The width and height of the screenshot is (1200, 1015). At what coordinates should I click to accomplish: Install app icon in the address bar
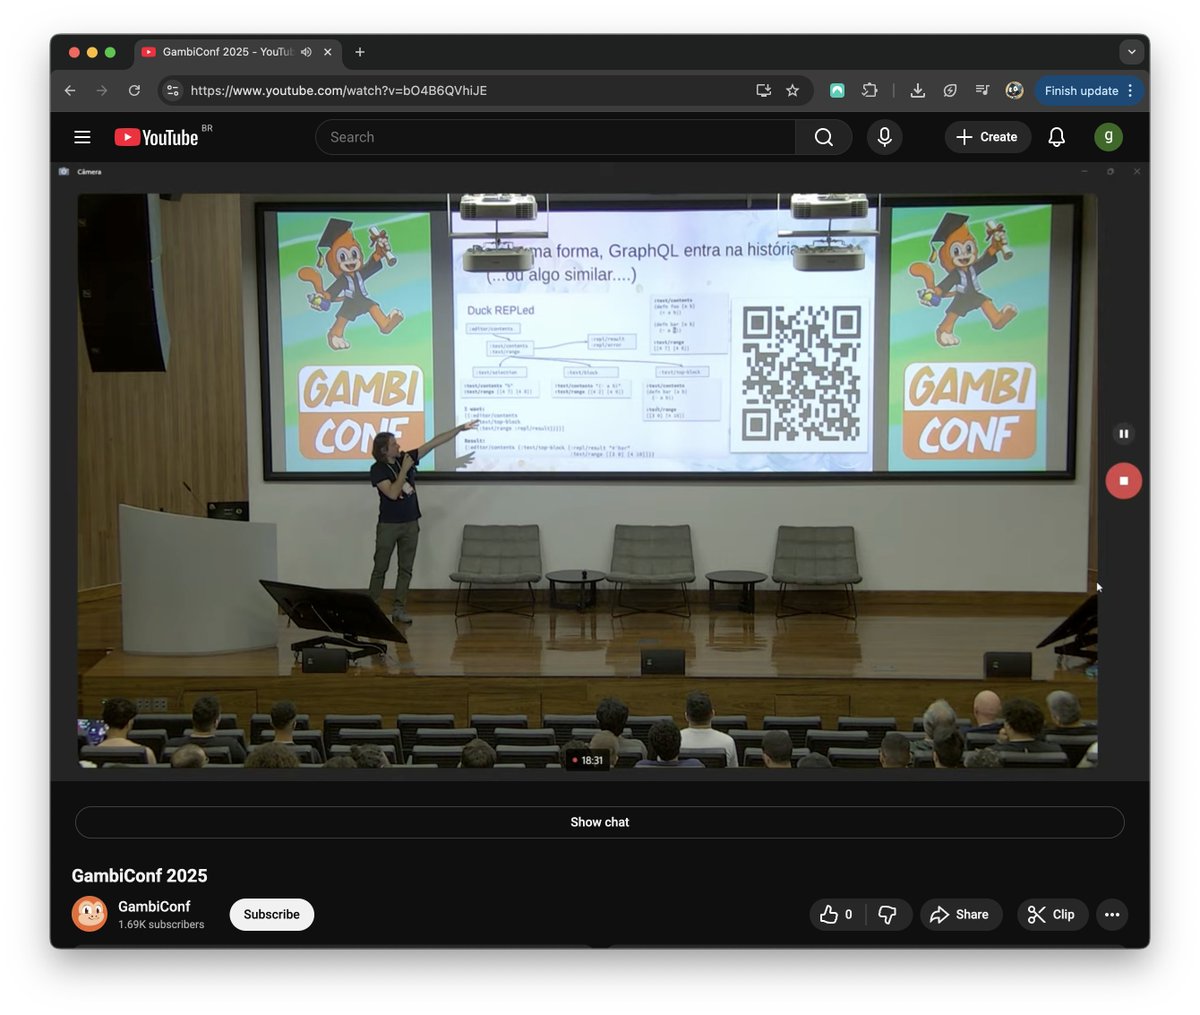coord(764,90)
